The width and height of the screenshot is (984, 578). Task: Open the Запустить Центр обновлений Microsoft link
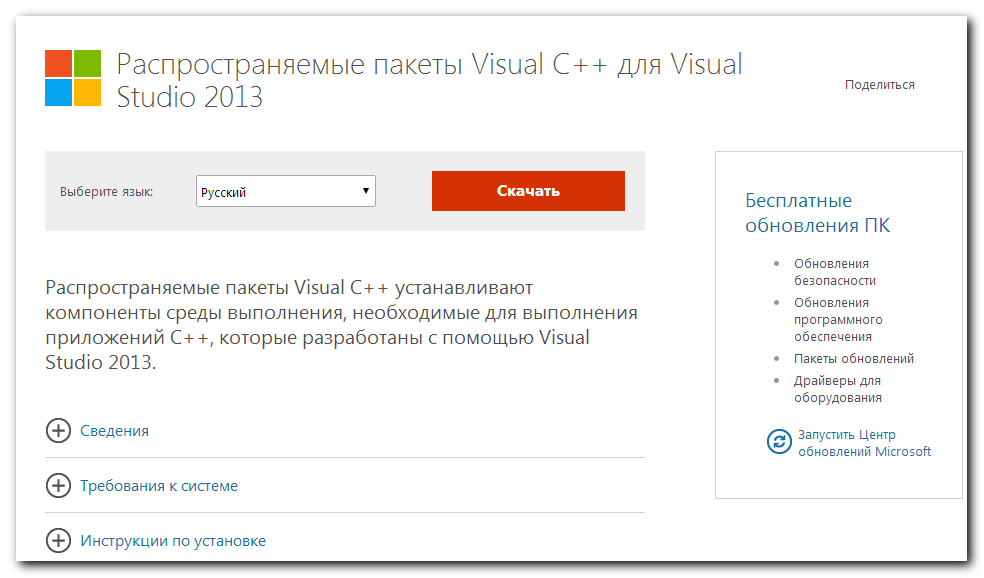pos(864,443)
